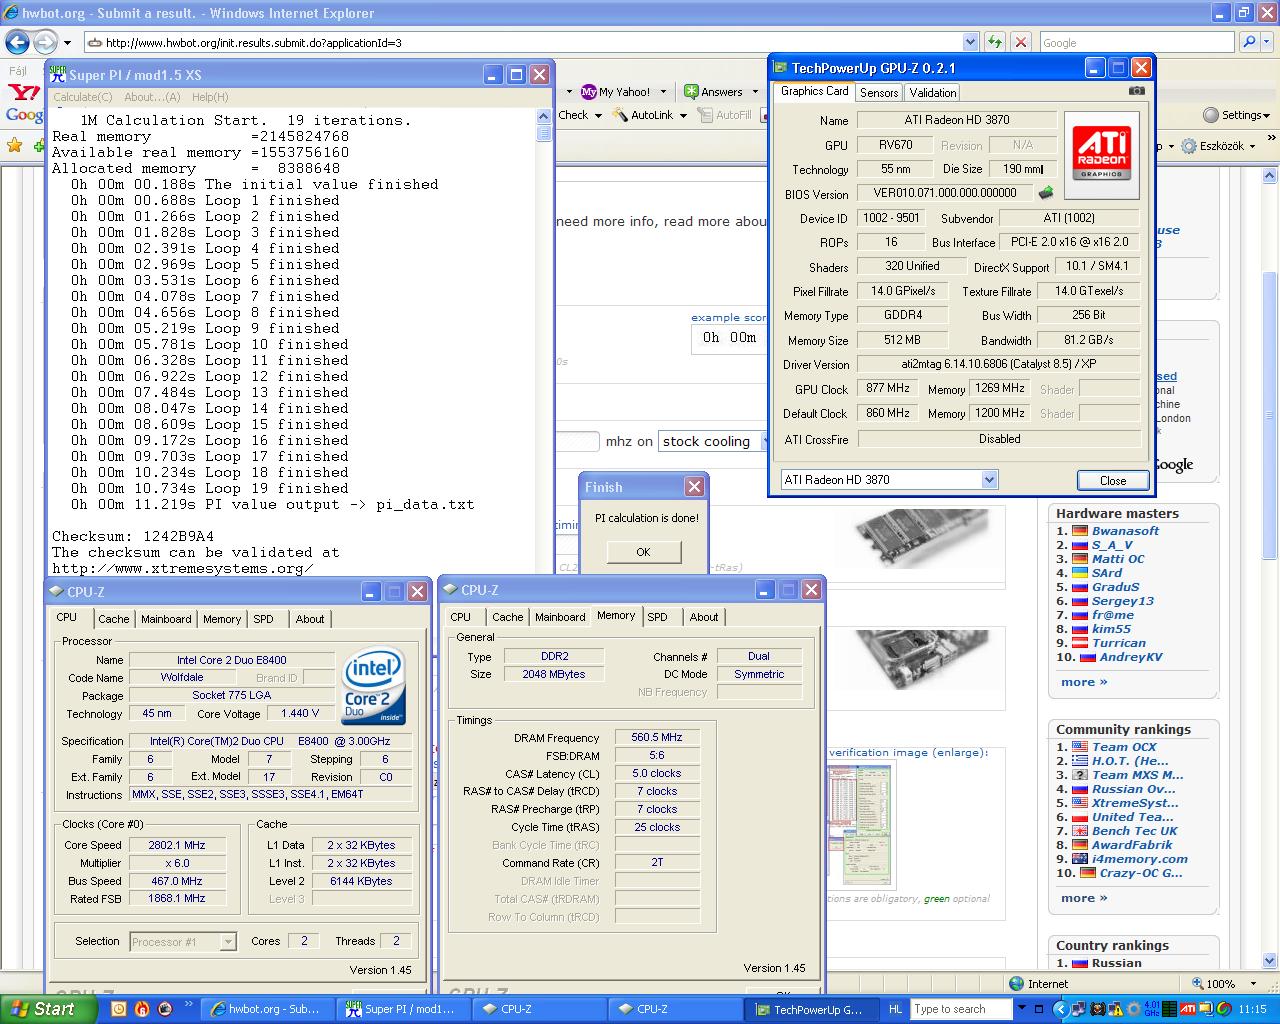
Task: Select Mainboard tab in left CPU-Z window
Action: click(166, 619)
